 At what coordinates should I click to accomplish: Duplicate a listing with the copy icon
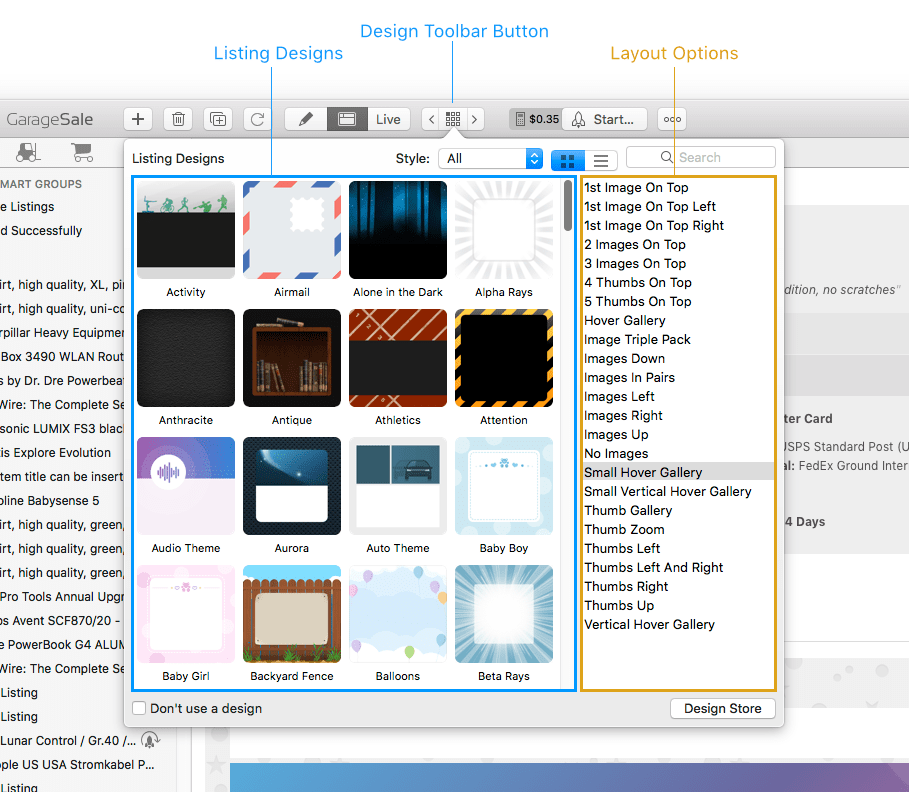pos(218,119)
